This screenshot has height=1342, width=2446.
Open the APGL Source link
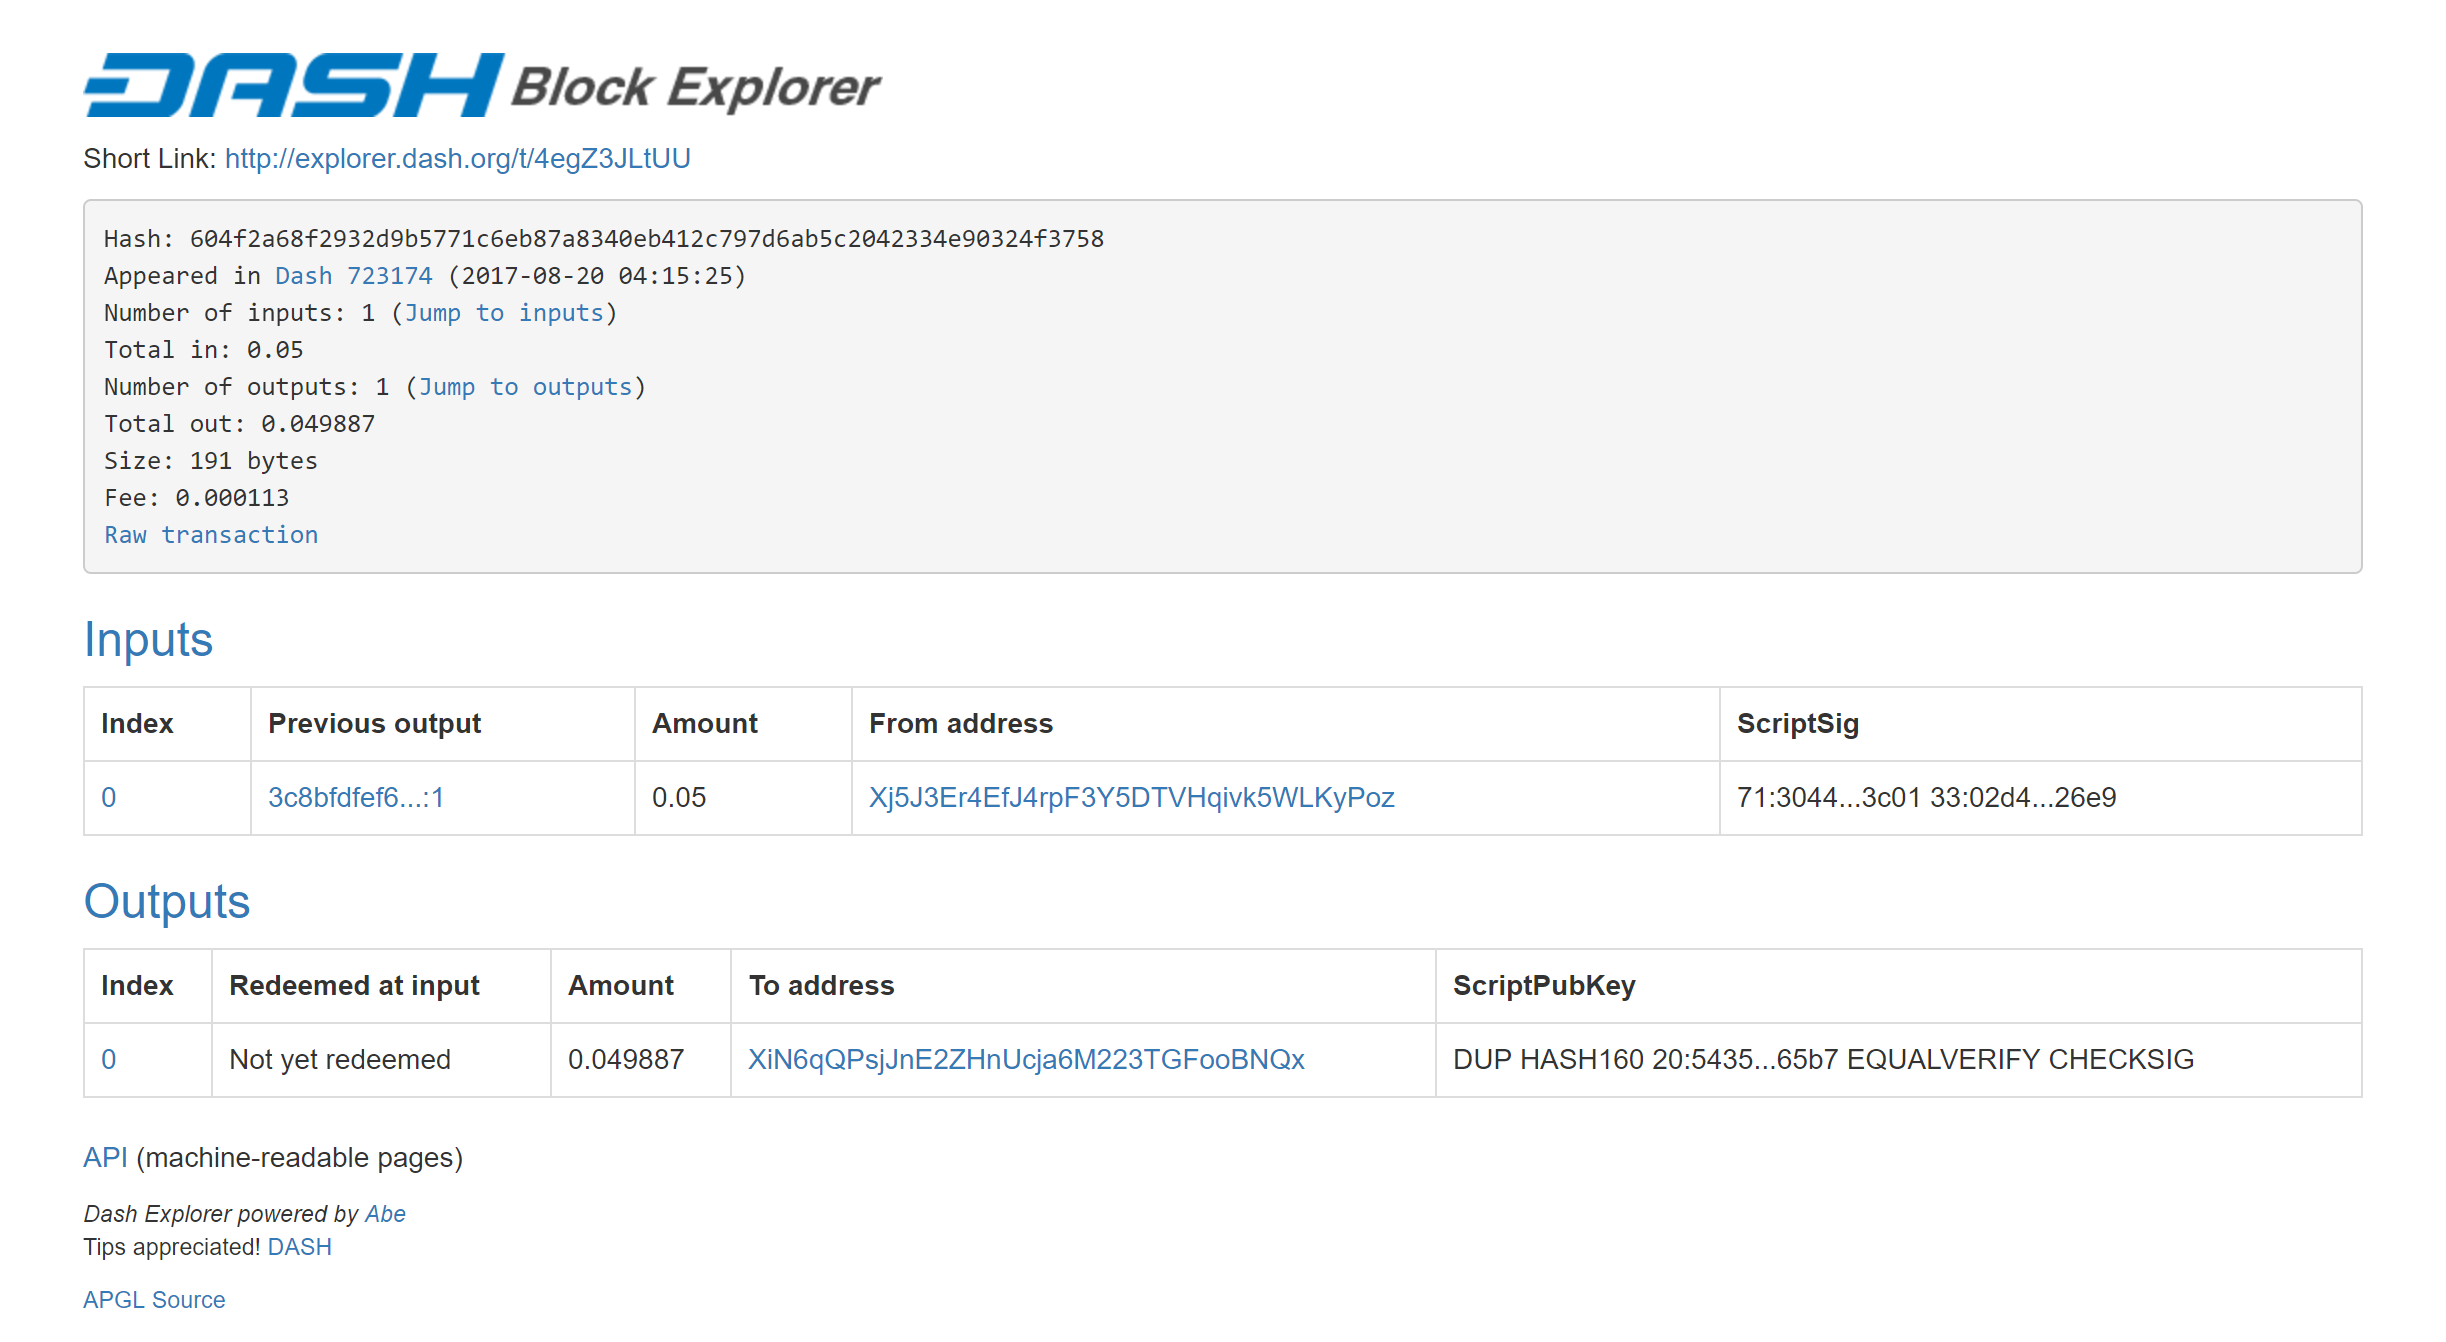[x=154, y=1300]
